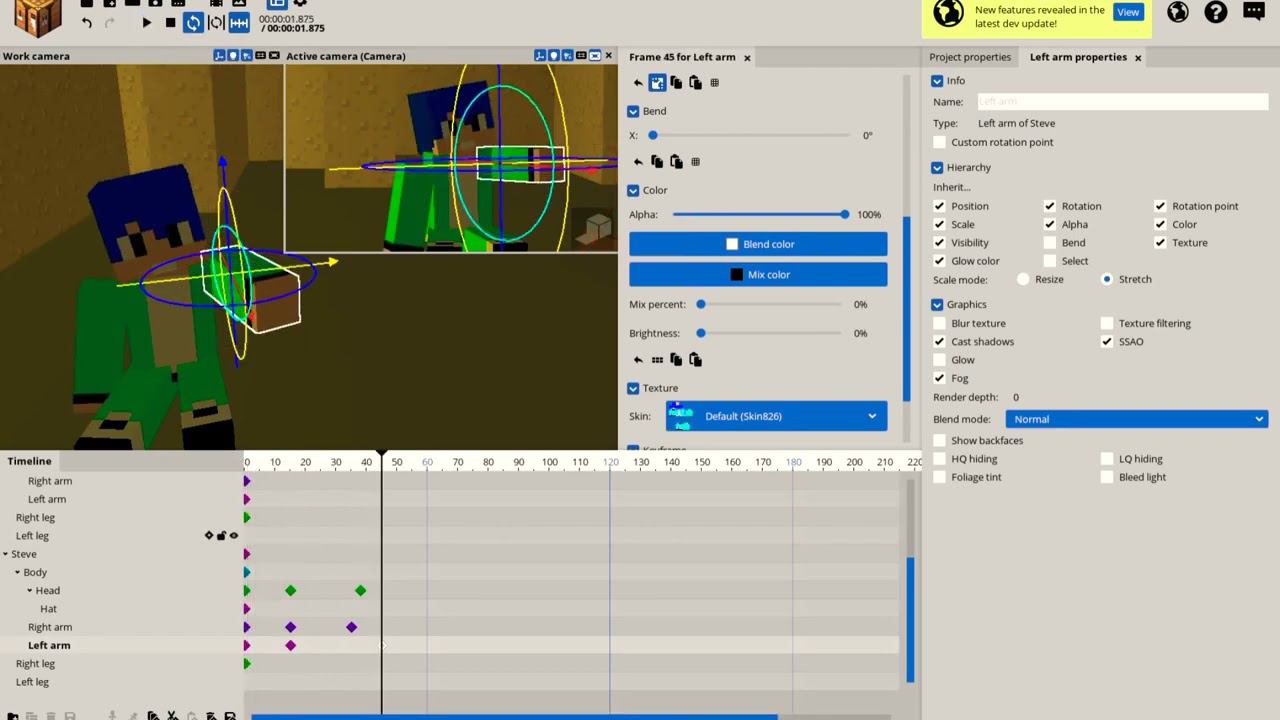Play the animation
The image size is (1280, 720).
147,22
